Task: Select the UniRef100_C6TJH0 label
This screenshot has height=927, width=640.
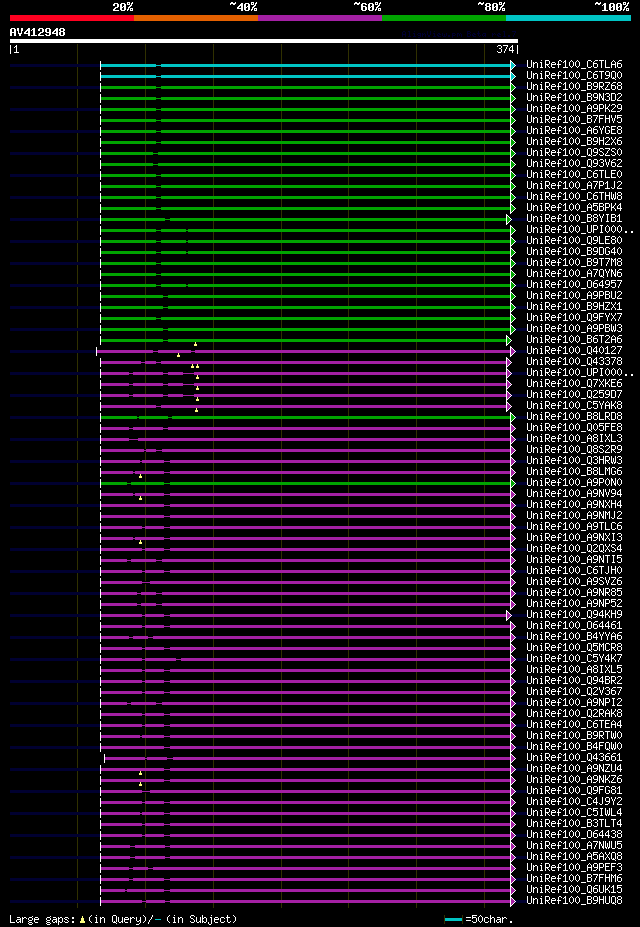Action: click(x=574, y=571)
